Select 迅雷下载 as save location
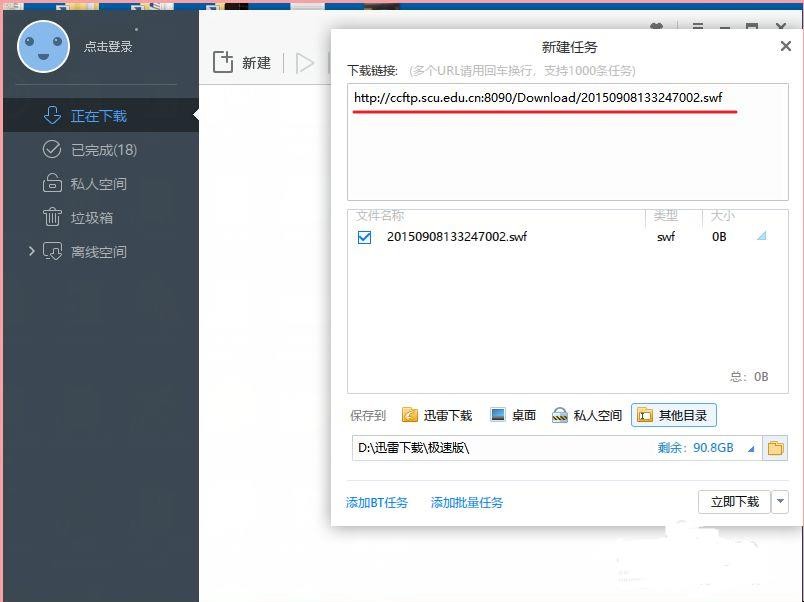 tap(436, 415)
